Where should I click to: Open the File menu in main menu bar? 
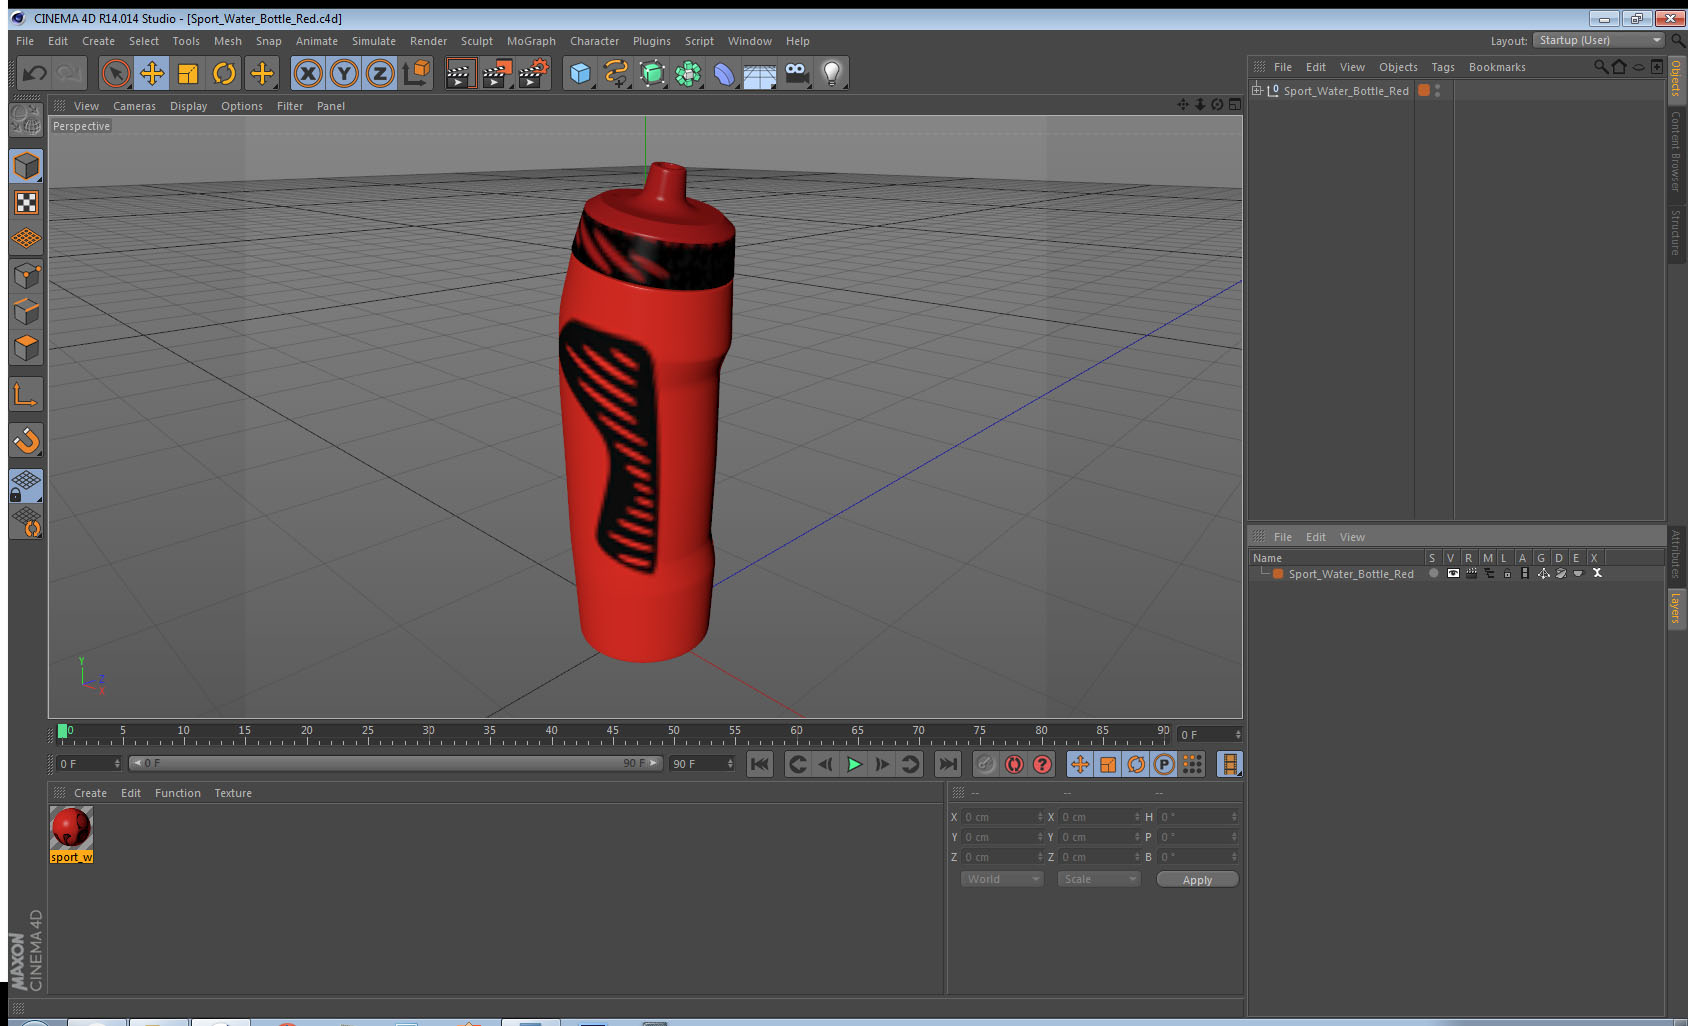[25, 41]
